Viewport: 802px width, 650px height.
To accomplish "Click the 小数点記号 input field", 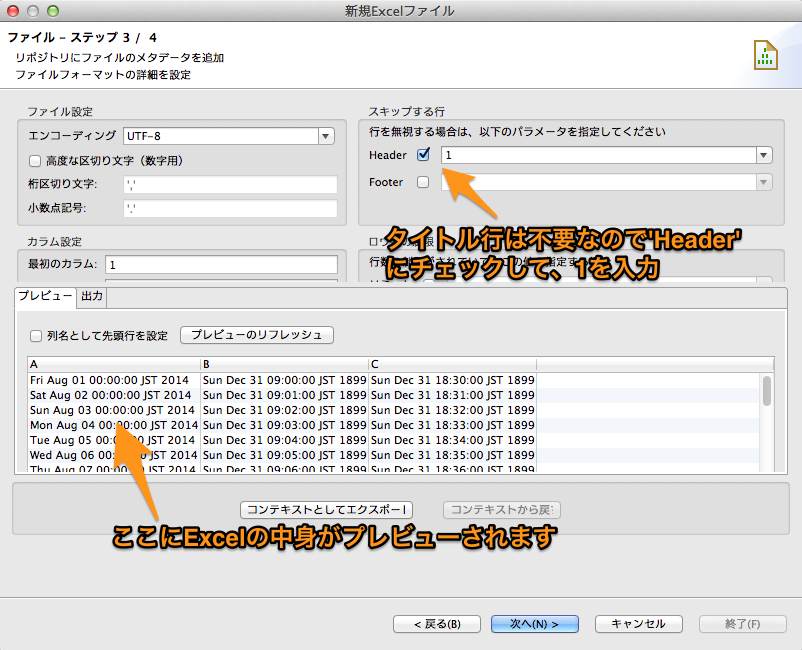I will pyautogui.click(x=230, y=208).
